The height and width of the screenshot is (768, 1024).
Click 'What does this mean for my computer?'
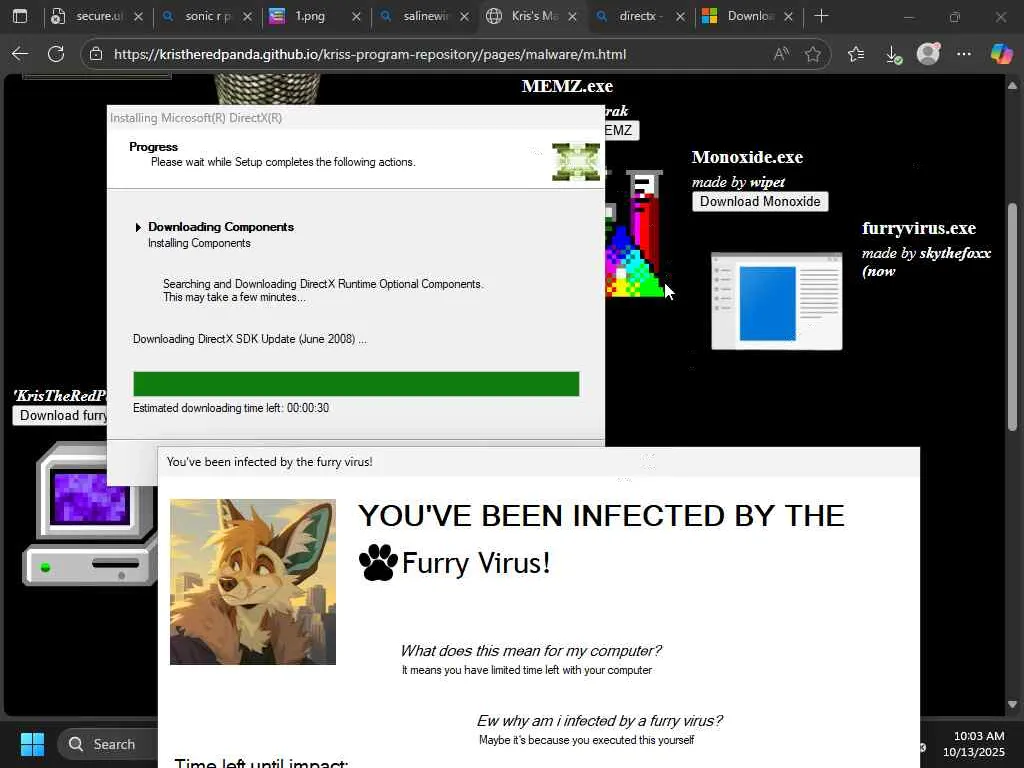[530, 650]
